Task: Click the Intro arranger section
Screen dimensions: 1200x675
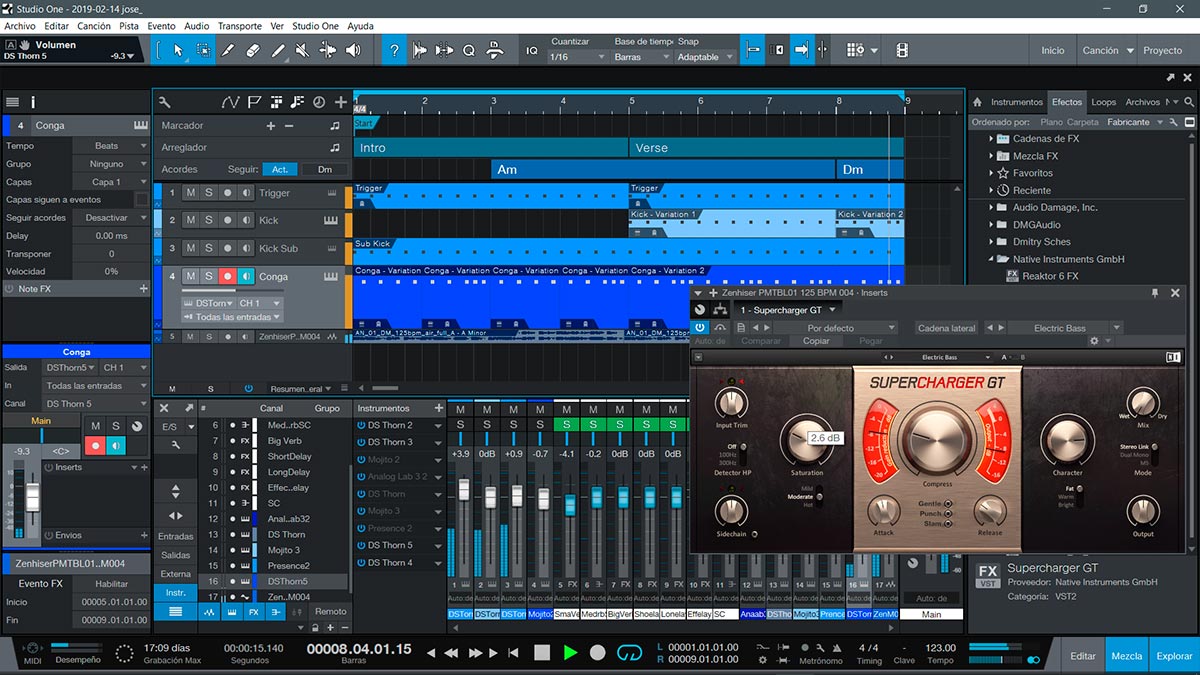Action: (490, 148)
